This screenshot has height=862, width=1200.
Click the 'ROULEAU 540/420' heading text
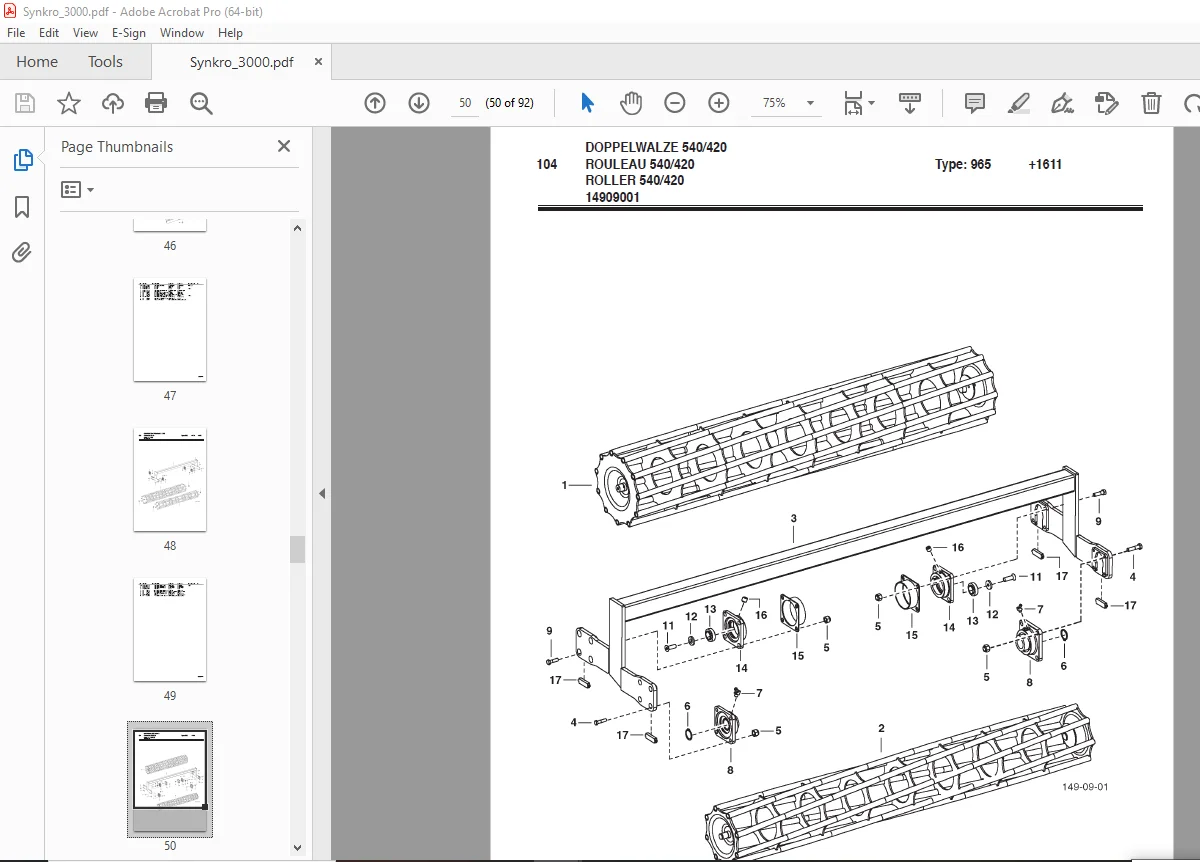[640, 164]
